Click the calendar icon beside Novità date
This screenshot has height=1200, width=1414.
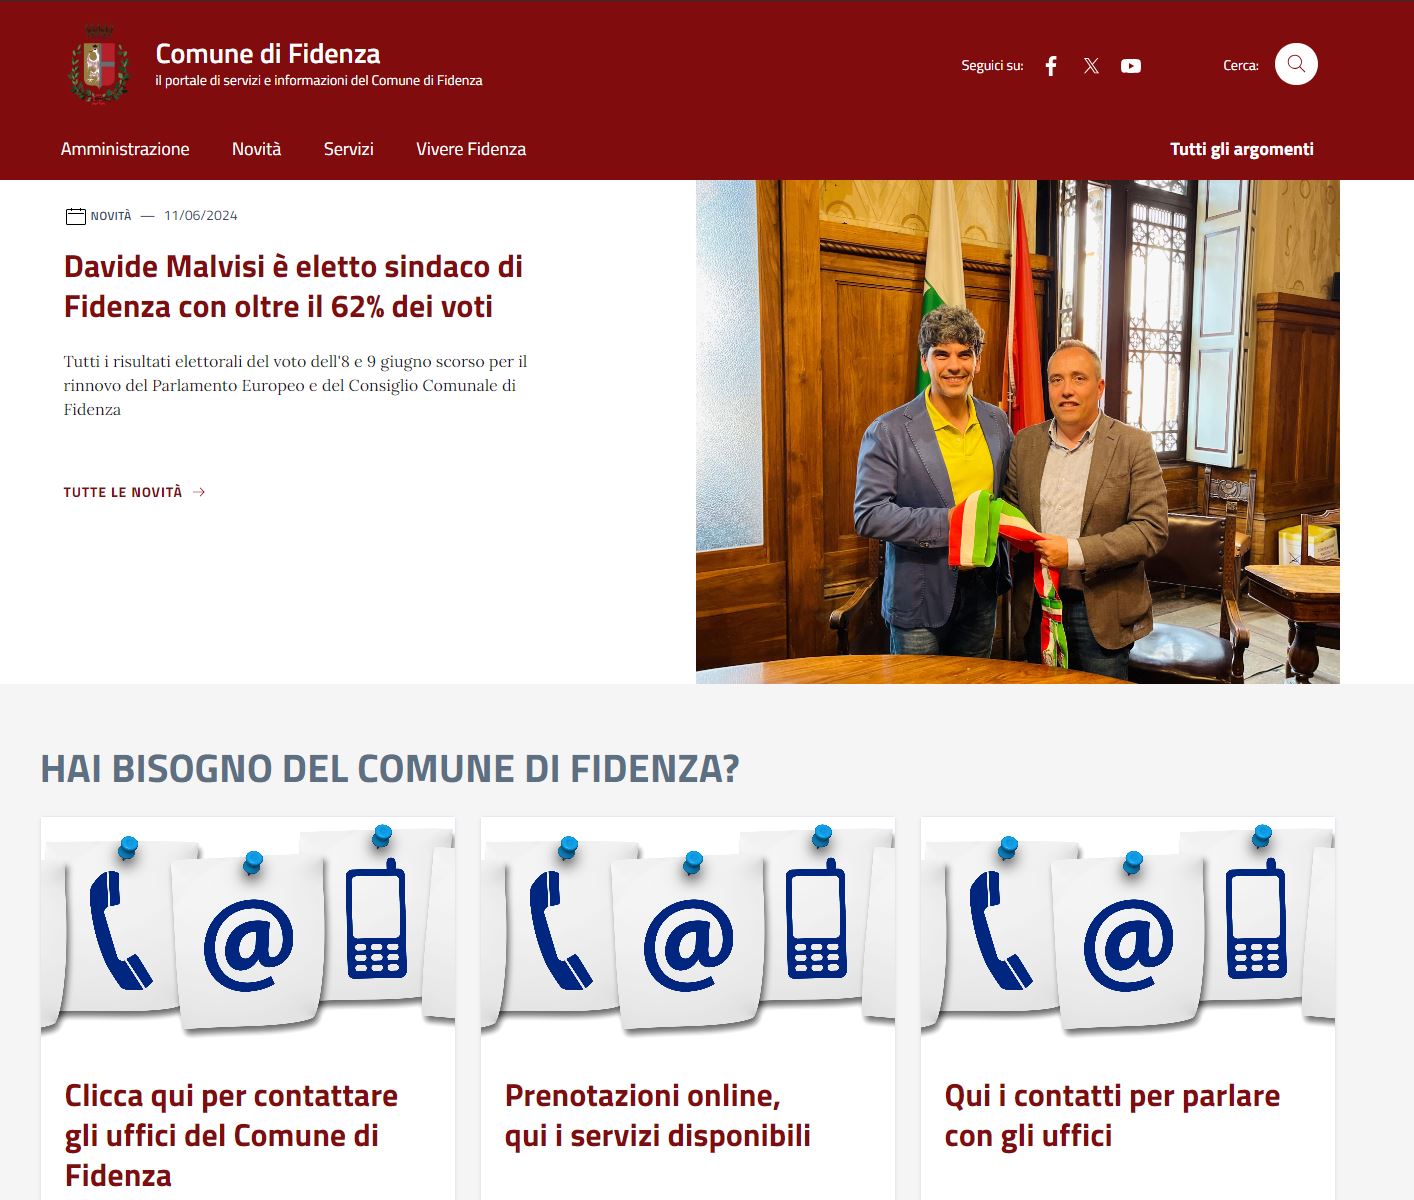click(75, 216)
